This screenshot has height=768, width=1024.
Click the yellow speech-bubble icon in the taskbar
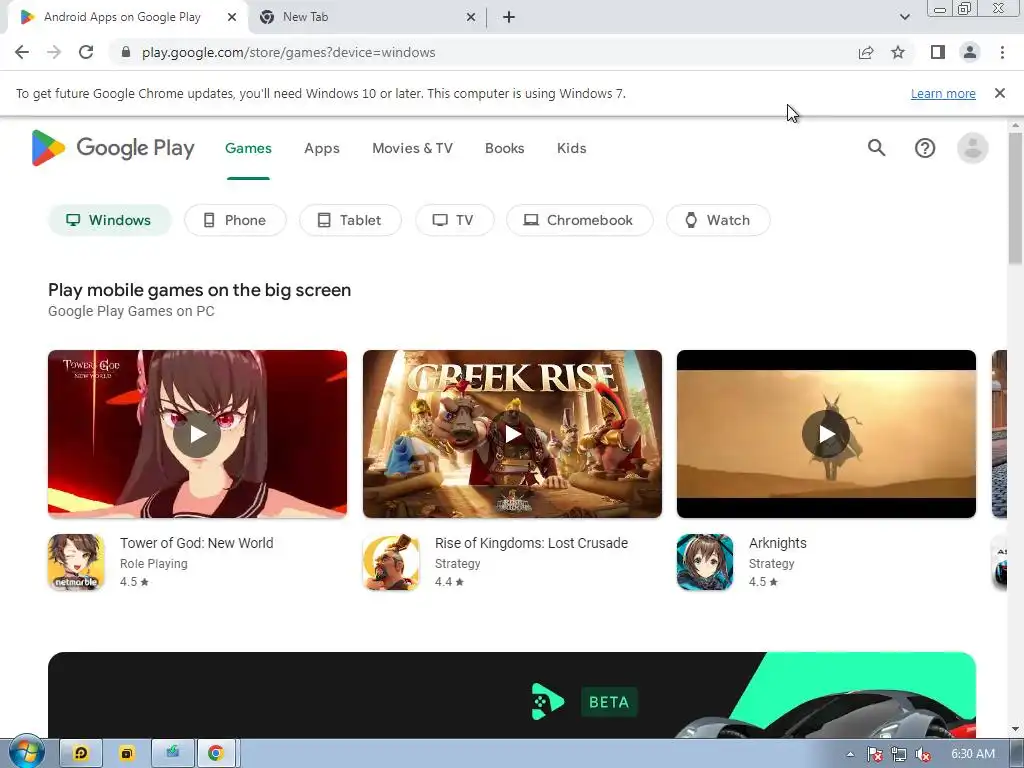[81, 754]
